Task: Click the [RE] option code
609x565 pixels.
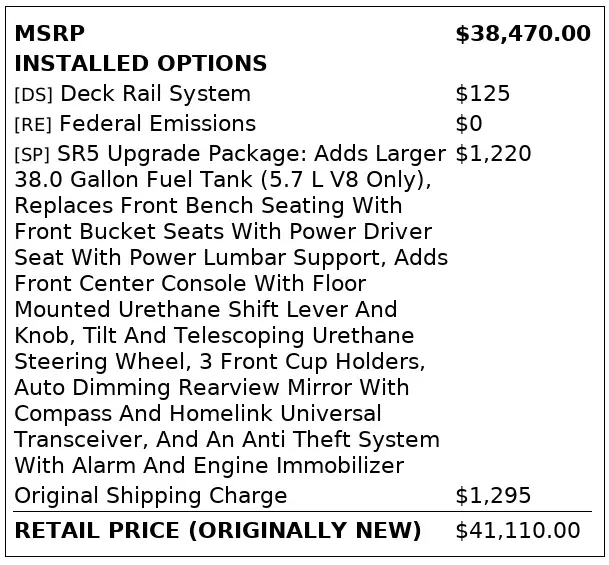Action: click(x=33, y=125)
